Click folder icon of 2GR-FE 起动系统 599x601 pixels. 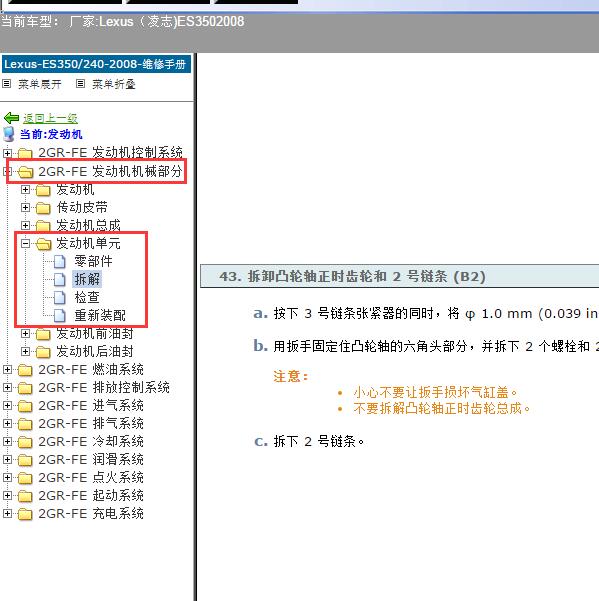(x=25, y=496)
